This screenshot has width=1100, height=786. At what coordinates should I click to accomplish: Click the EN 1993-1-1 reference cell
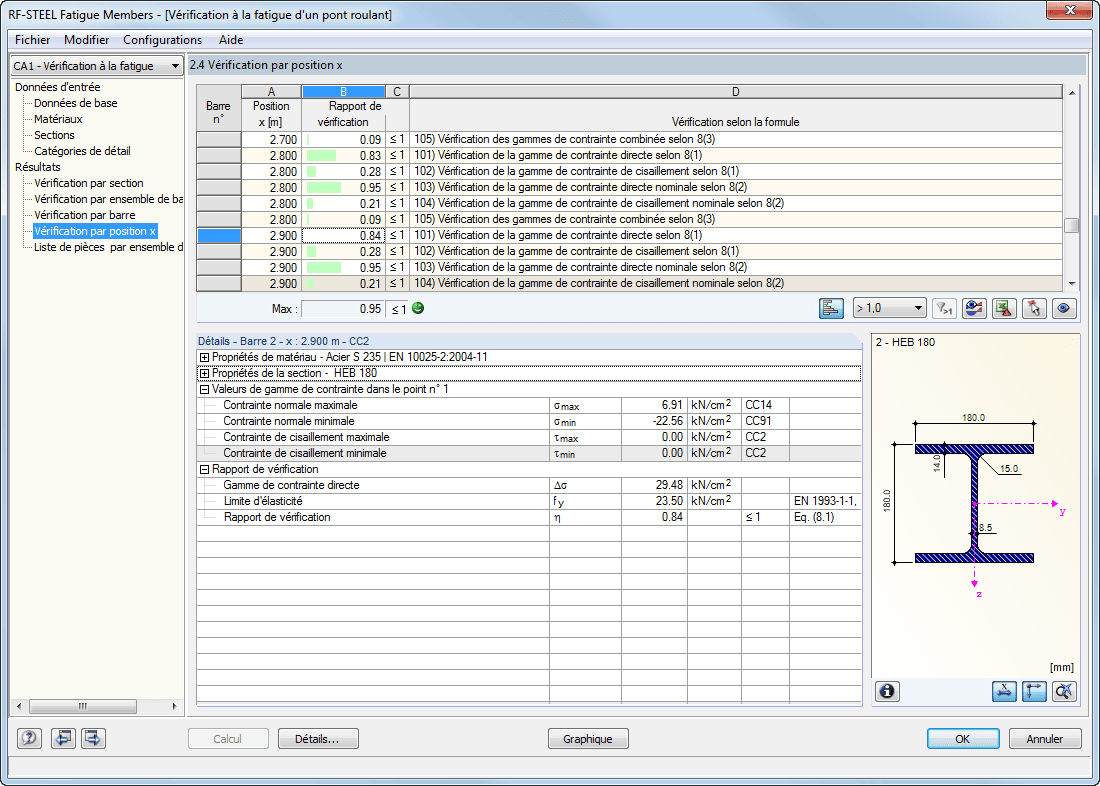[825, 501]
